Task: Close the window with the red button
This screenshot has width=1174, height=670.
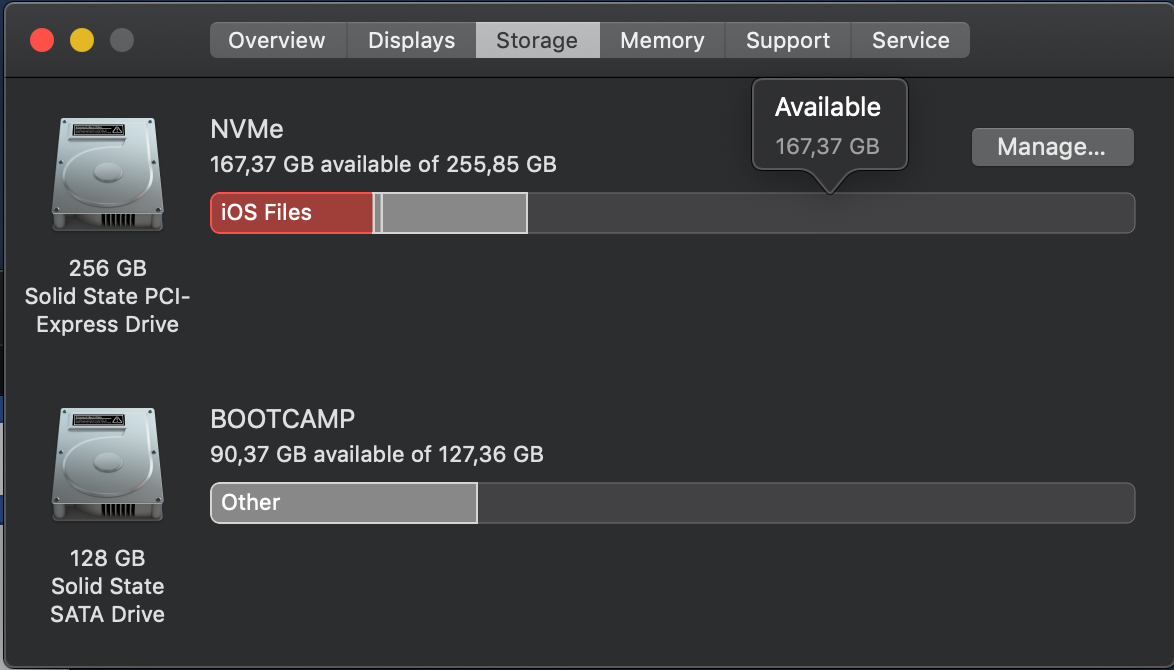Action: (42, 40)
